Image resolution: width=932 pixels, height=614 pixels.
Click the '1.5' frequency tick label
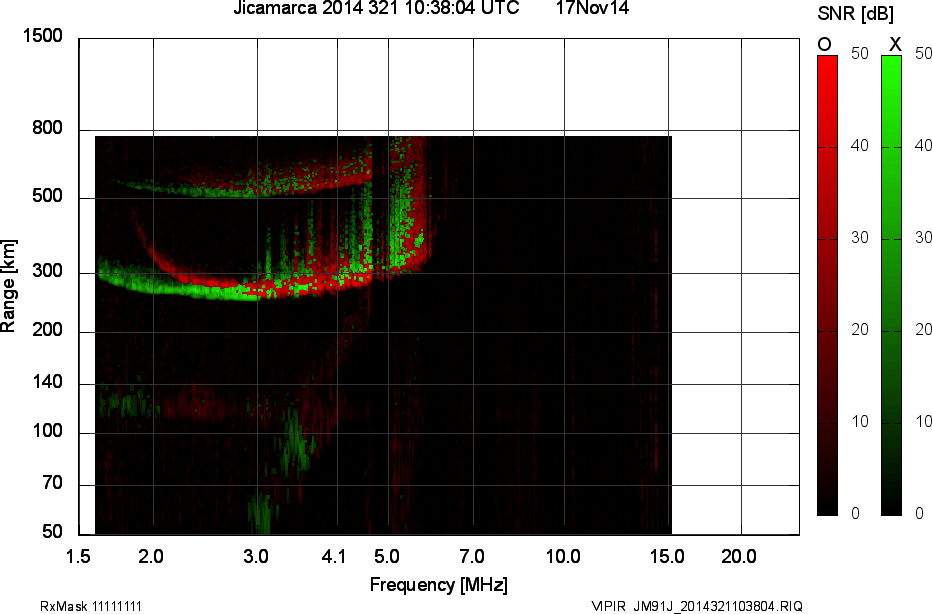pos(78,557)
